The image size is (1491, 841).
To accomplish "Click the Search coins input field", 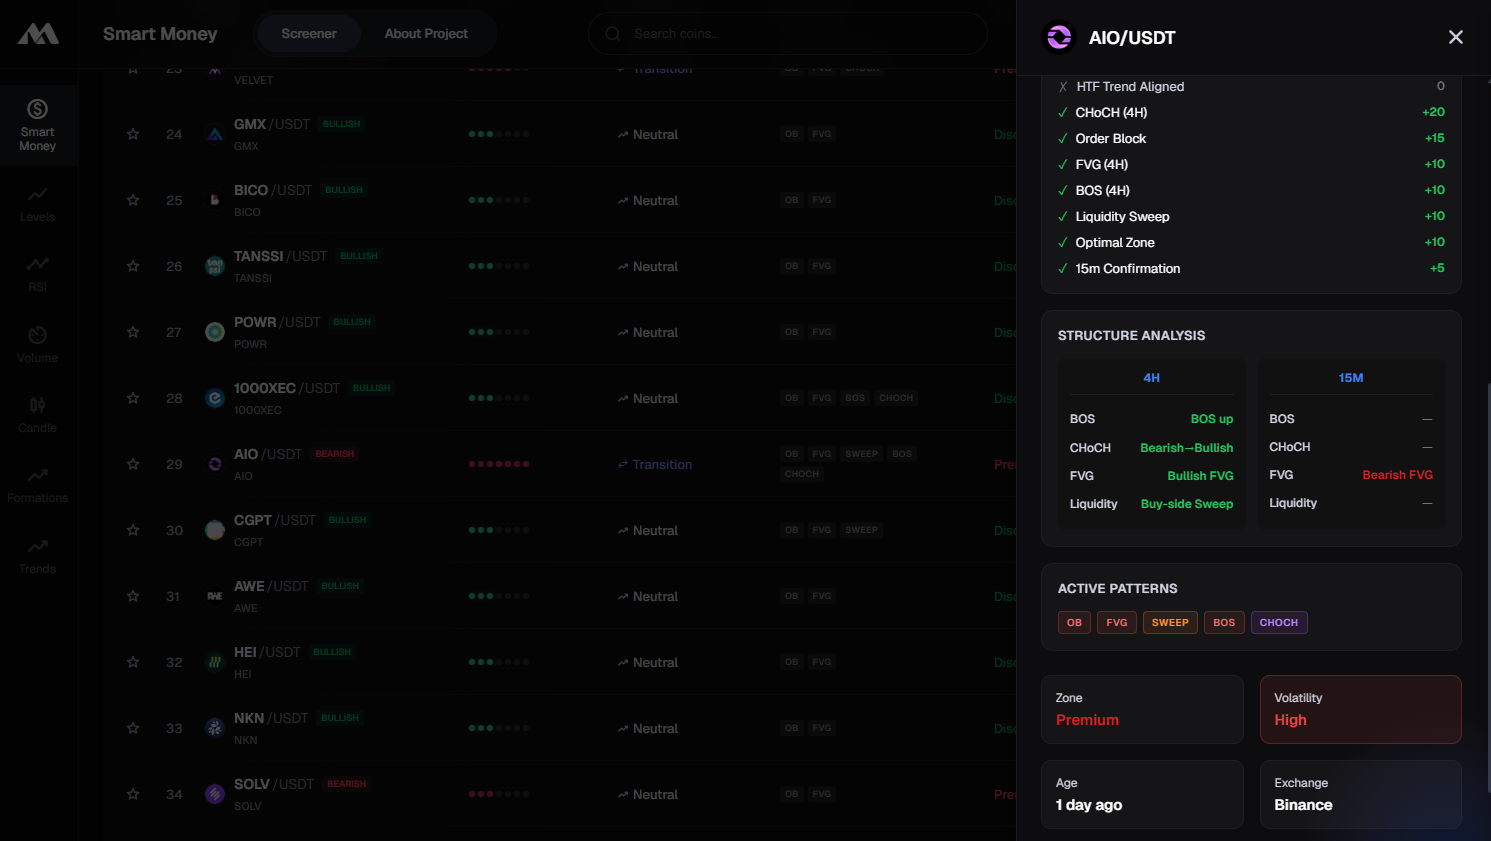I will (790, 34).
